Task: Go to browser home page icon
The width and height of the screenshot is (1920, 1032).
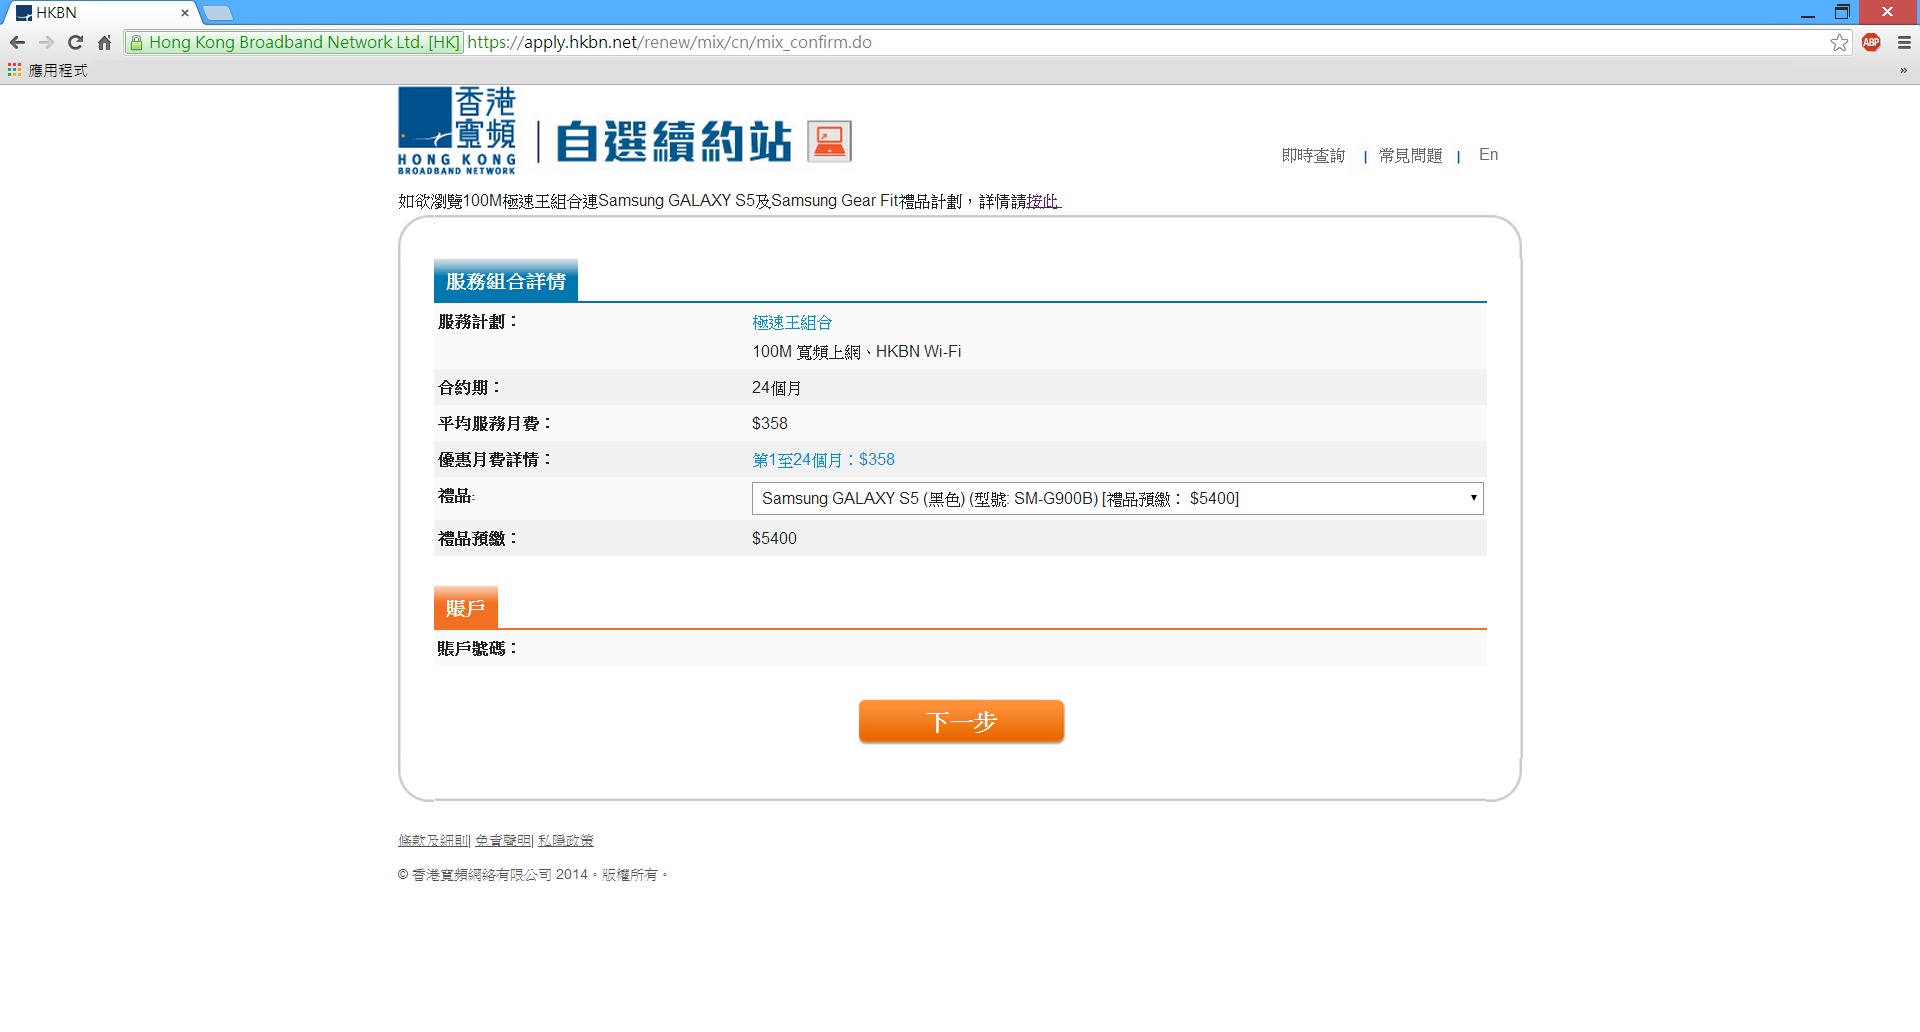Action: coord(104,42)
